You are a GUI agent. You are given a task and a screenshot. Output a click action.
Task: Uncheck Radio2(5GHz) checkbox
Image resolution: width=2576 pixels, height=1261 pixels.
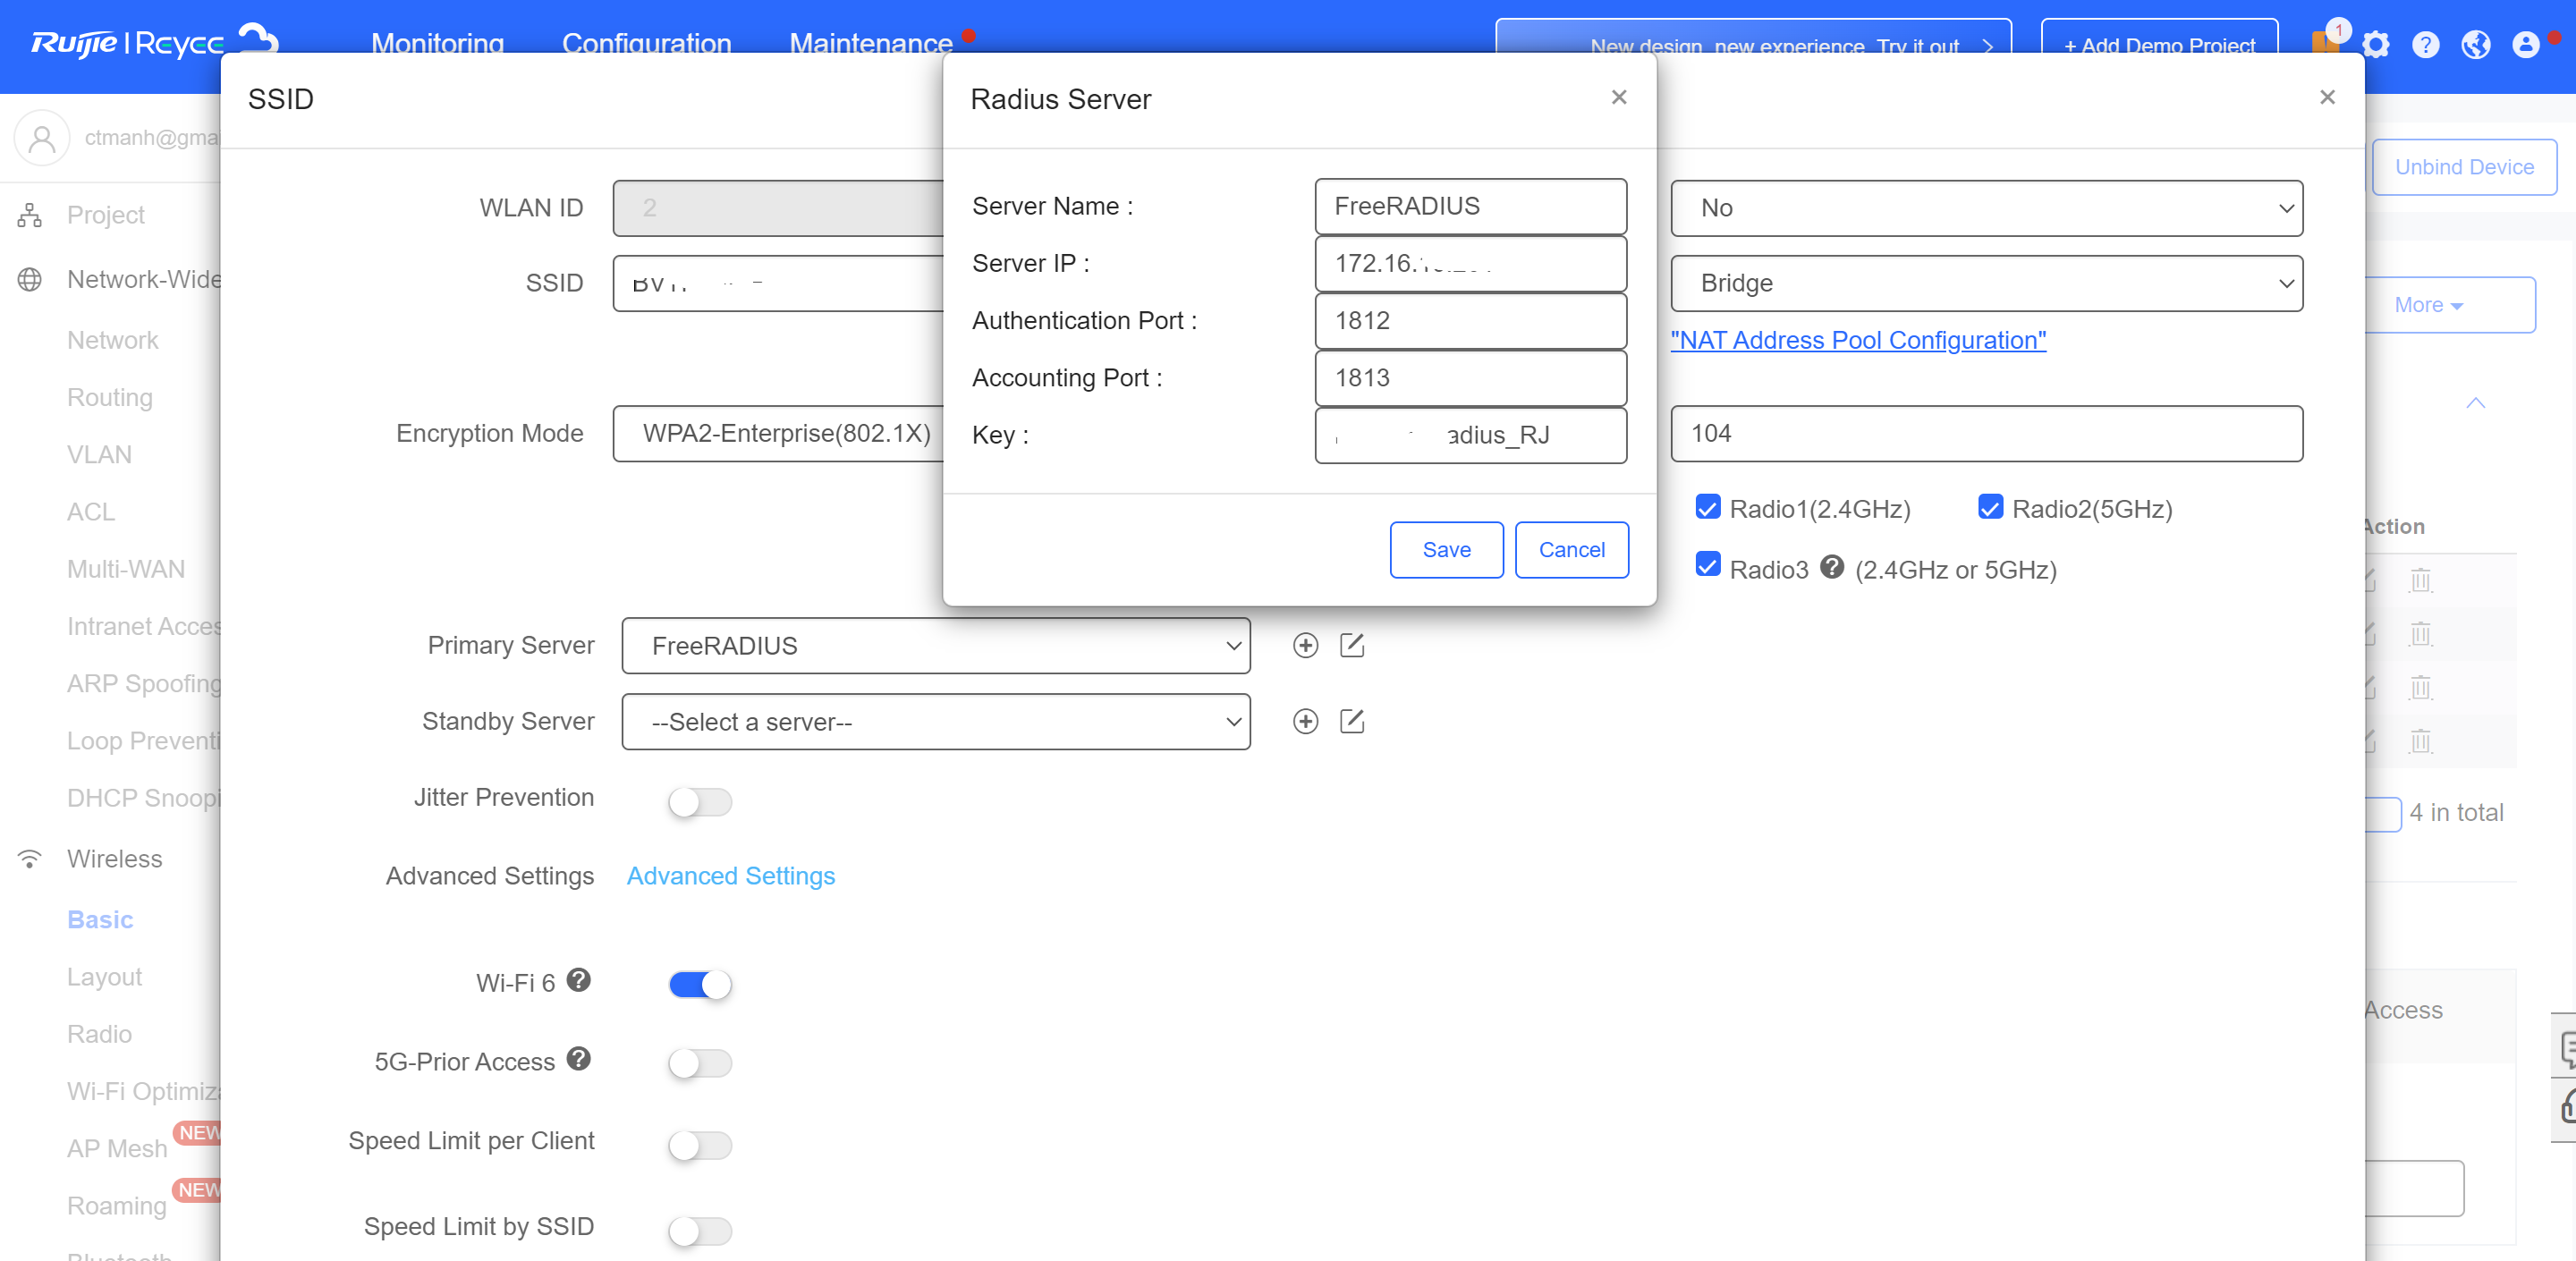[x=1990, y=507]
